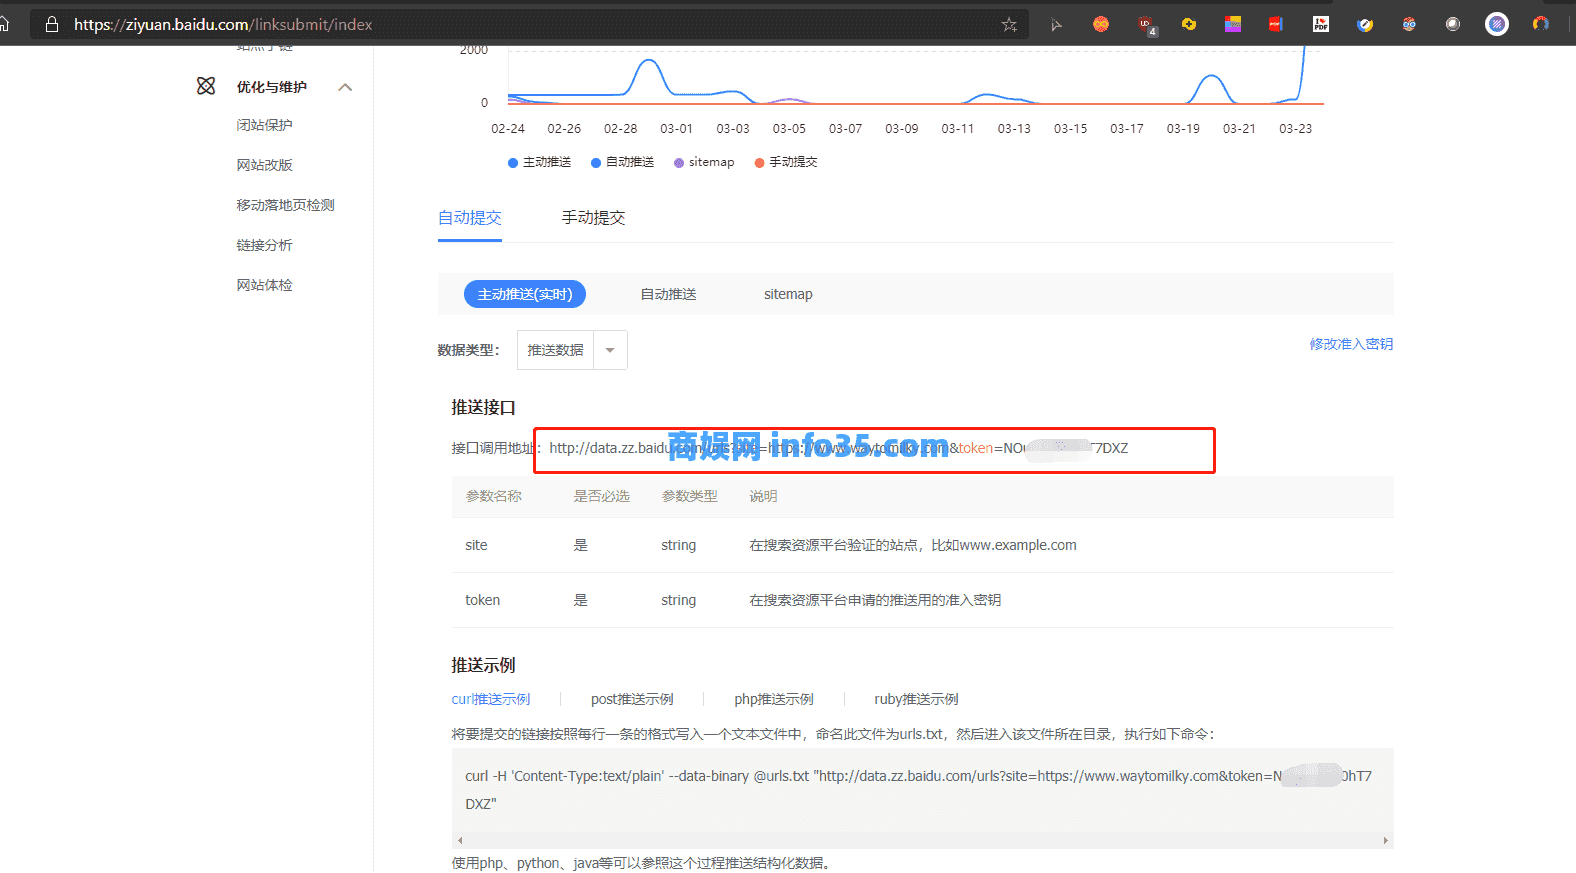Click the 02-24 date label on chart

[x=508, y=129]
